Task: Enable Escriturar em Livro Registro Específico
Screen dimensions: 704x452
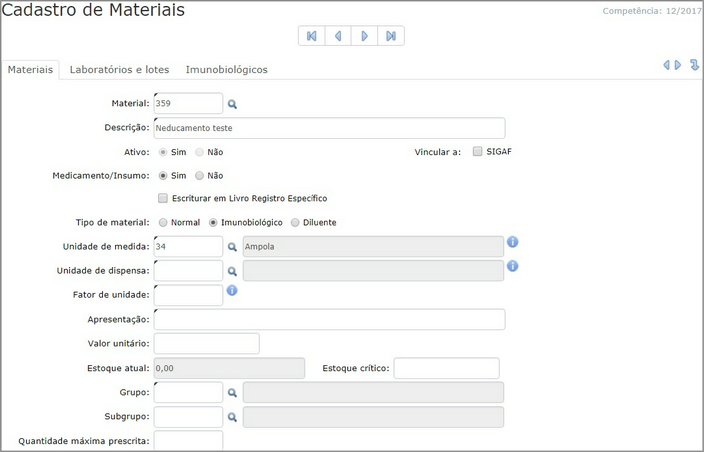Action: pyautogui.click(x=163, y=198)
